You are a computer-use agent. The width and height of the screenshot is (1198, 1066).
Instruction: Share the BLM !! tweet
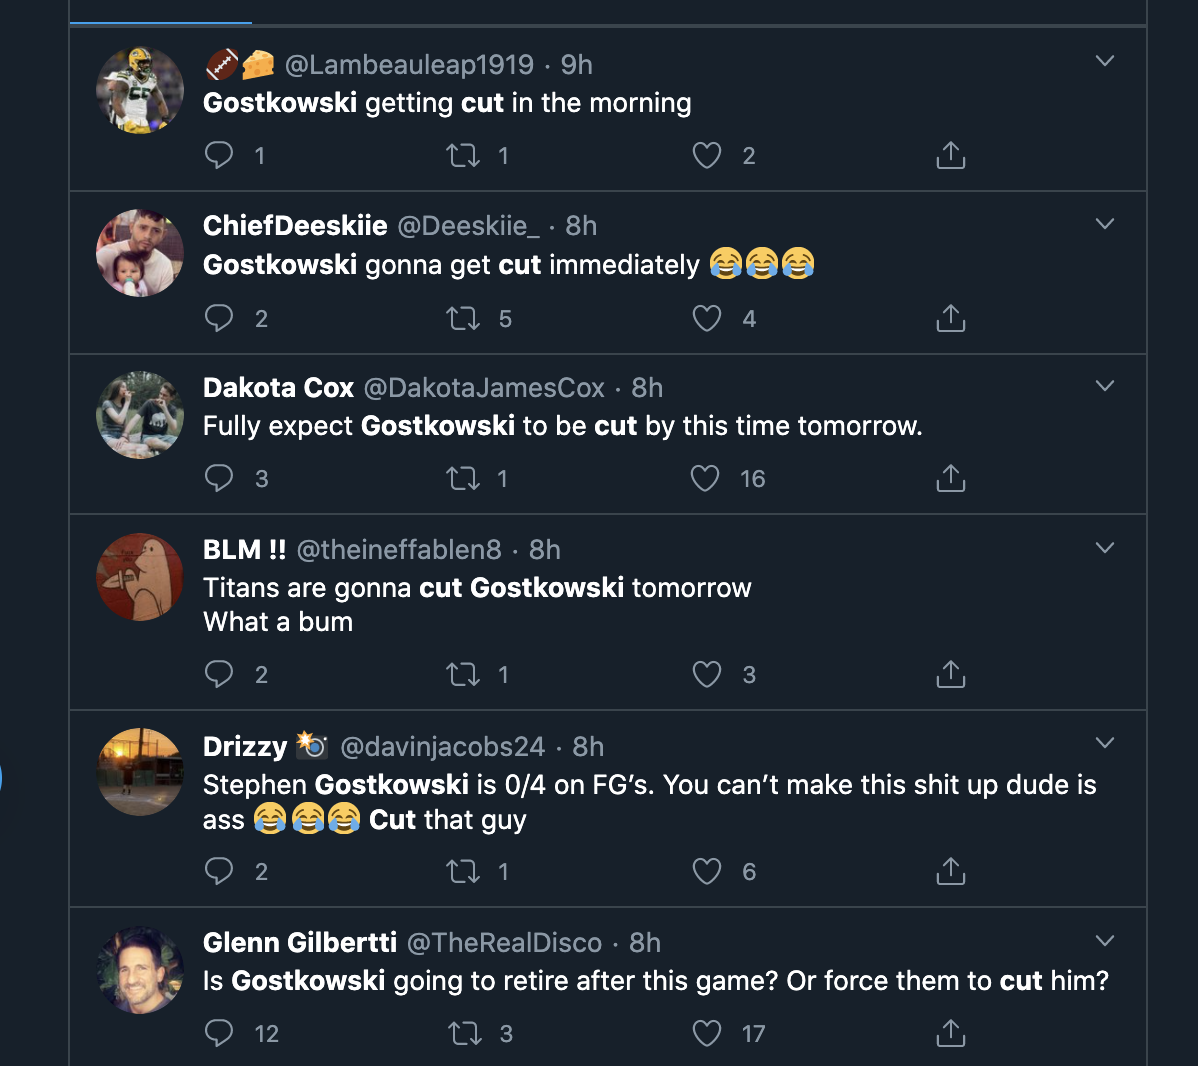(x=950, y=675)
